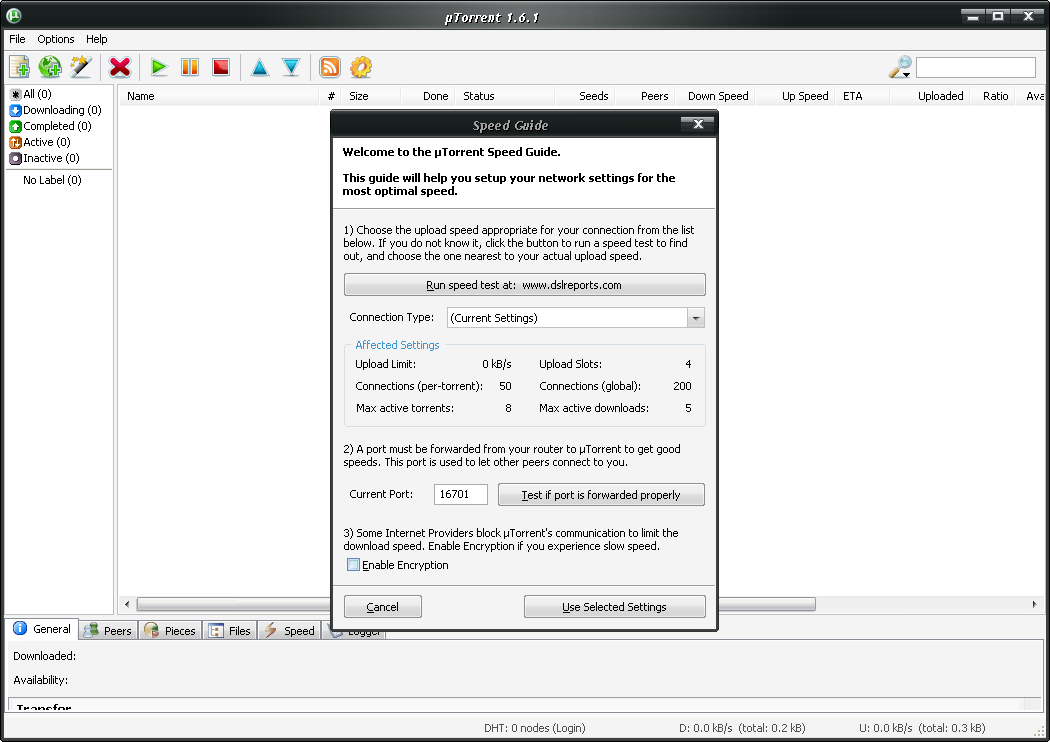Screen dimensions: 1050x742
Task: Sort the torrent list by the Status column
Action: [506, 96]
